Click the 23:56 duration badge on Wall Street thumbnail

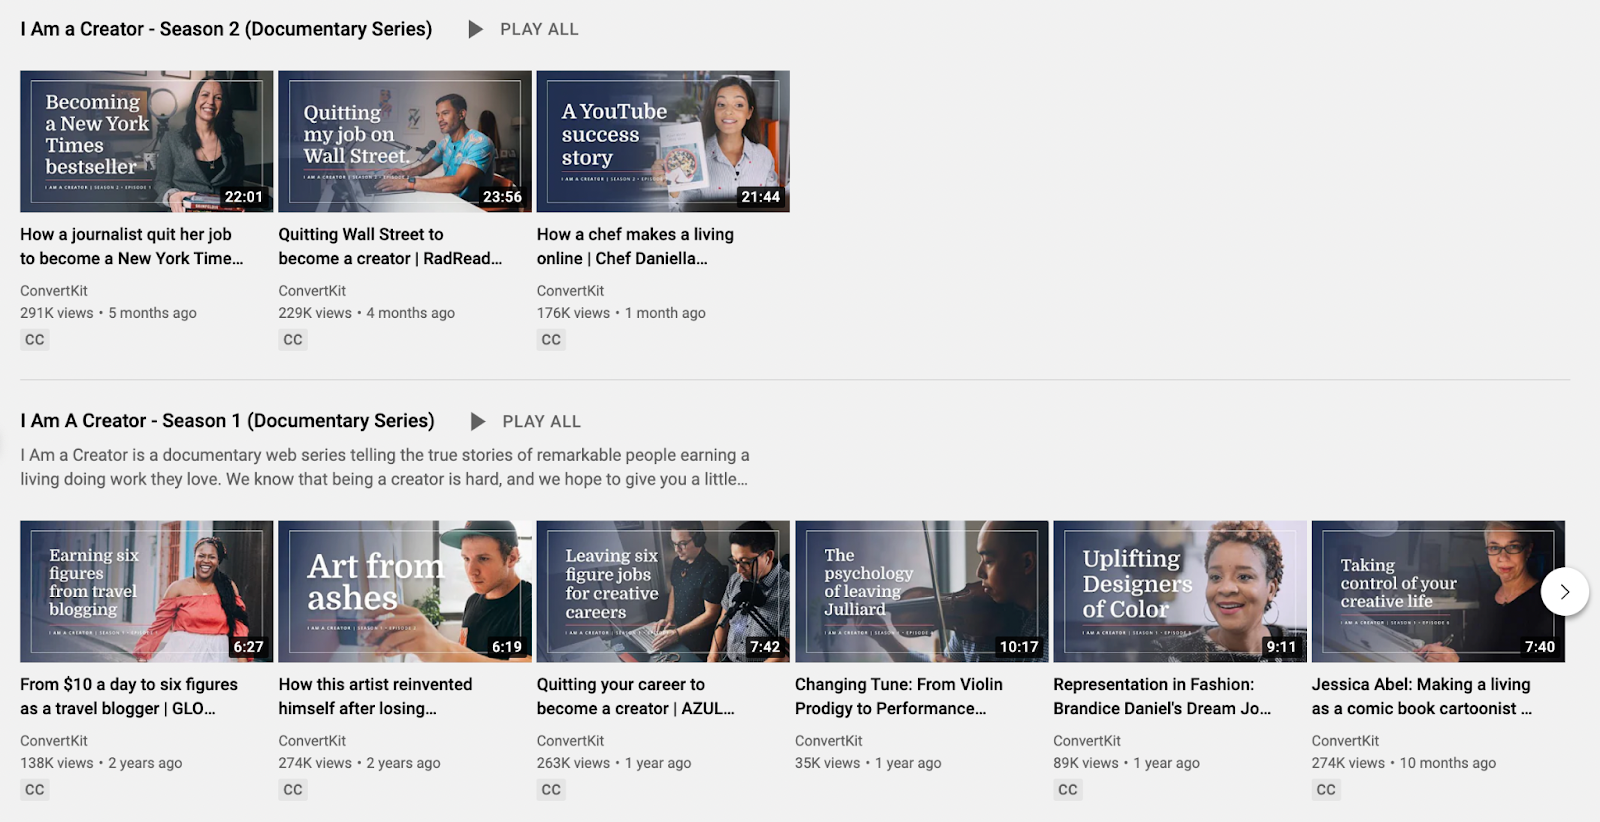click(502, 197)
